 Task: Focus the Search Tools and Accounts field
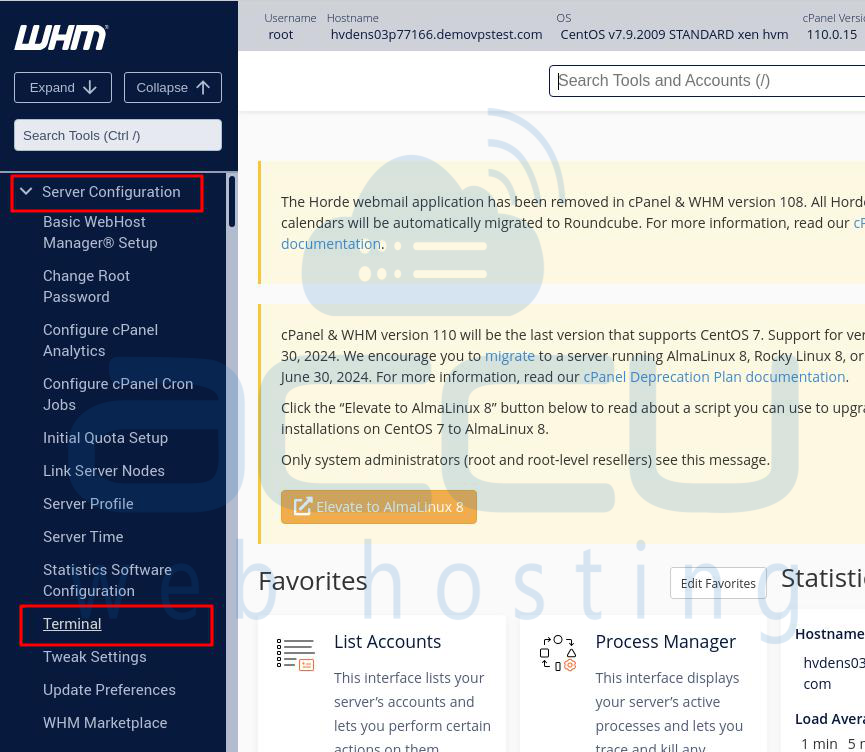tap(707, 81)
